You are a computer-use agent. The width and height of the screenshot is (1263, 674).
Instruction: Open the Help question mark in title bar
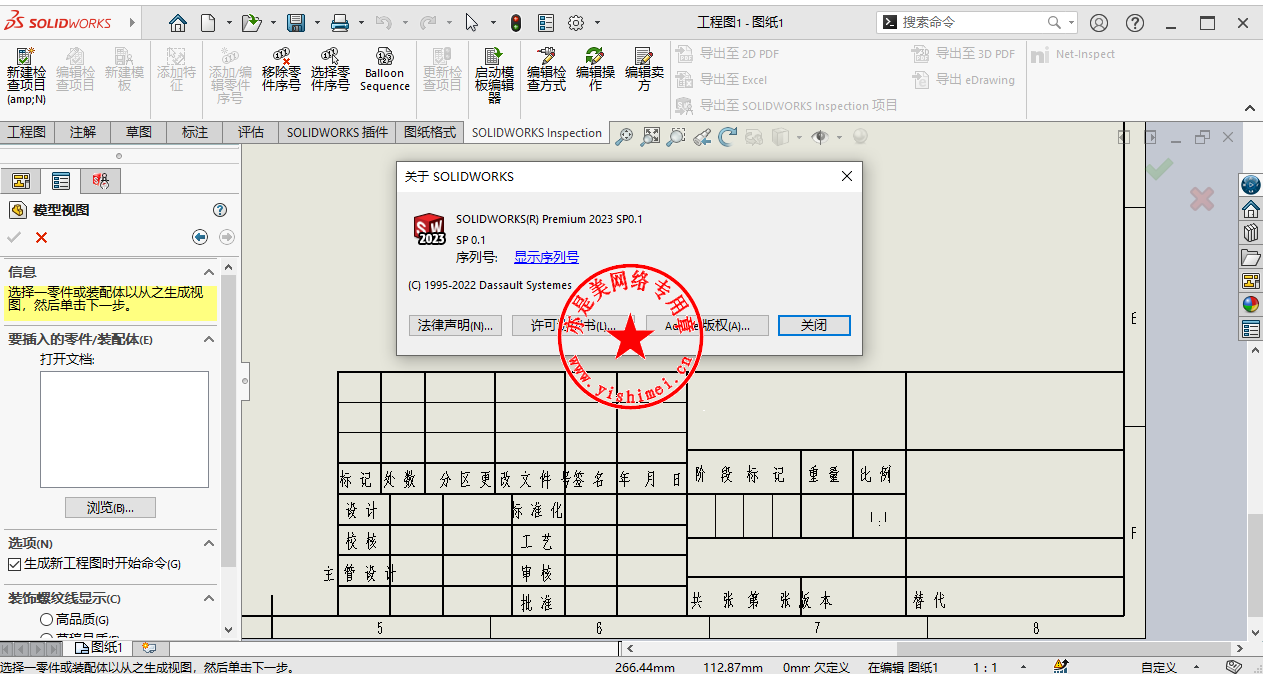[x=1135, y=22]
